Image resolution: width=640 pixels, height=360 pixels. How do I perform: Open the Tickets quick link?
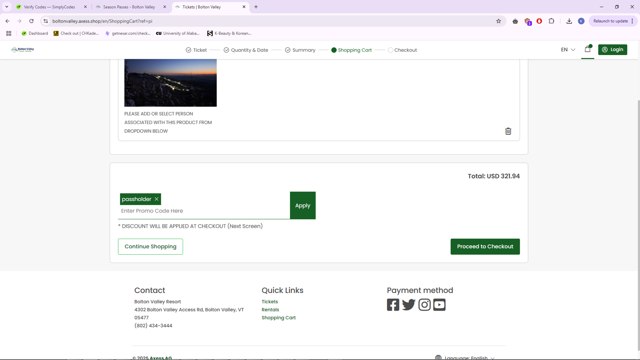(269, 302)
